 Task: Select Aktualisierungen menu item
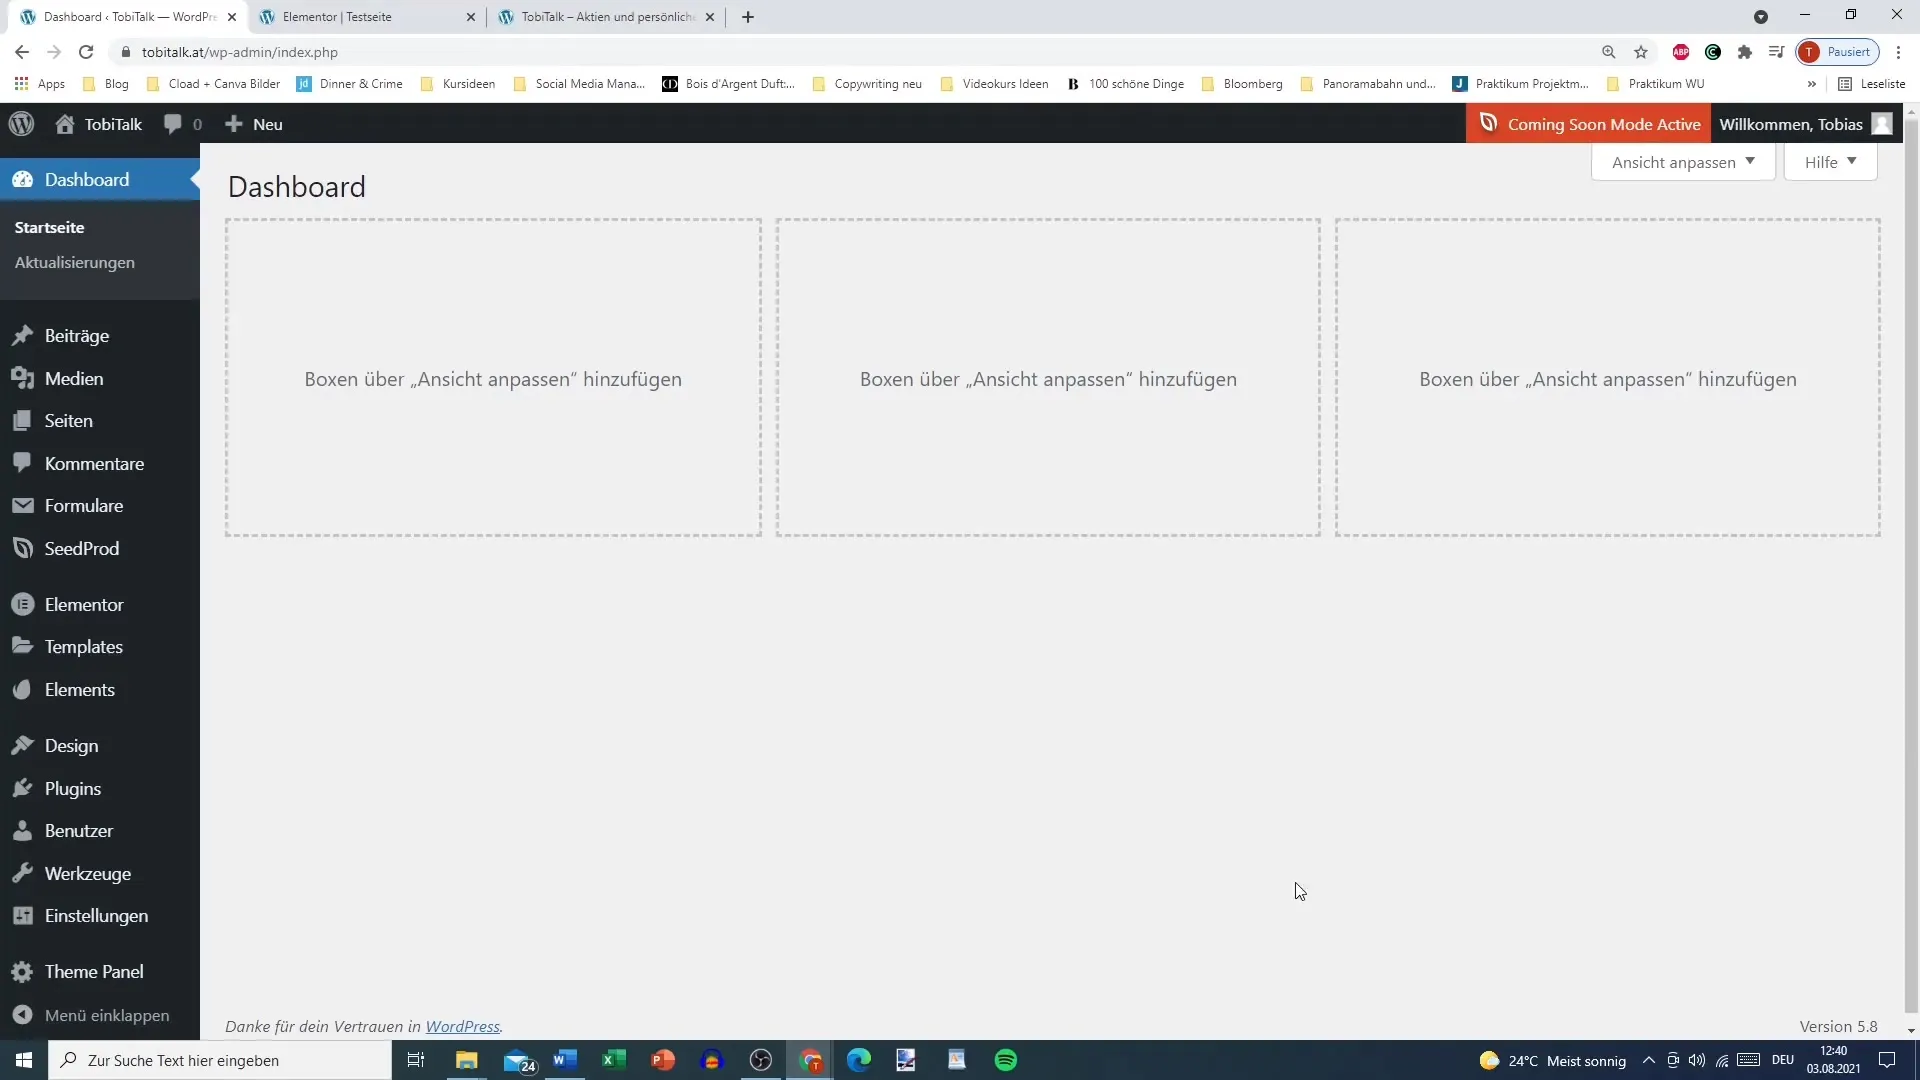(74, 261)
